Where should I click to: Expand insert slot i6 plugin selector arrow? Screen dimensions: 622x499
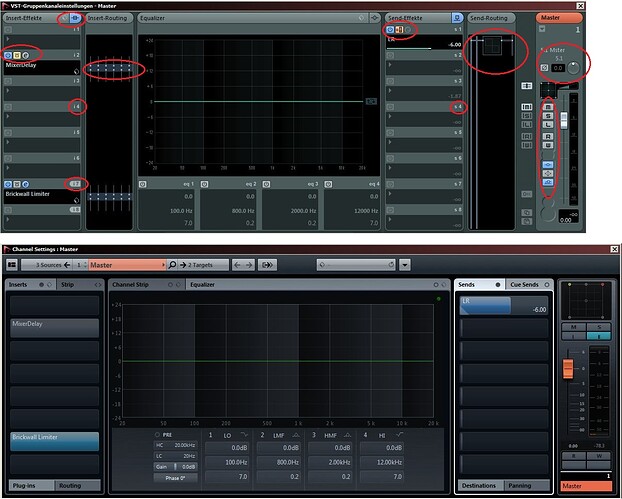[x=8, y=168]
